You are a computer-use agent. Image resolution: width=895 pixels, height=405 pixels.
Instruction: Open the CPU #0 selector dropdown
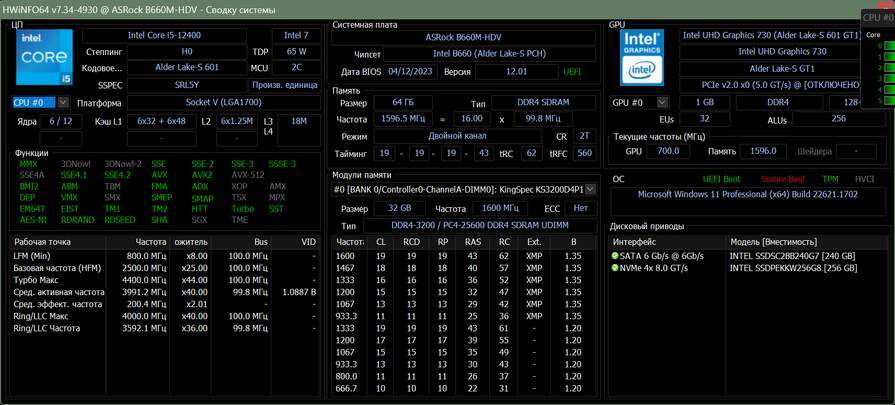click(x=63, y=103)
